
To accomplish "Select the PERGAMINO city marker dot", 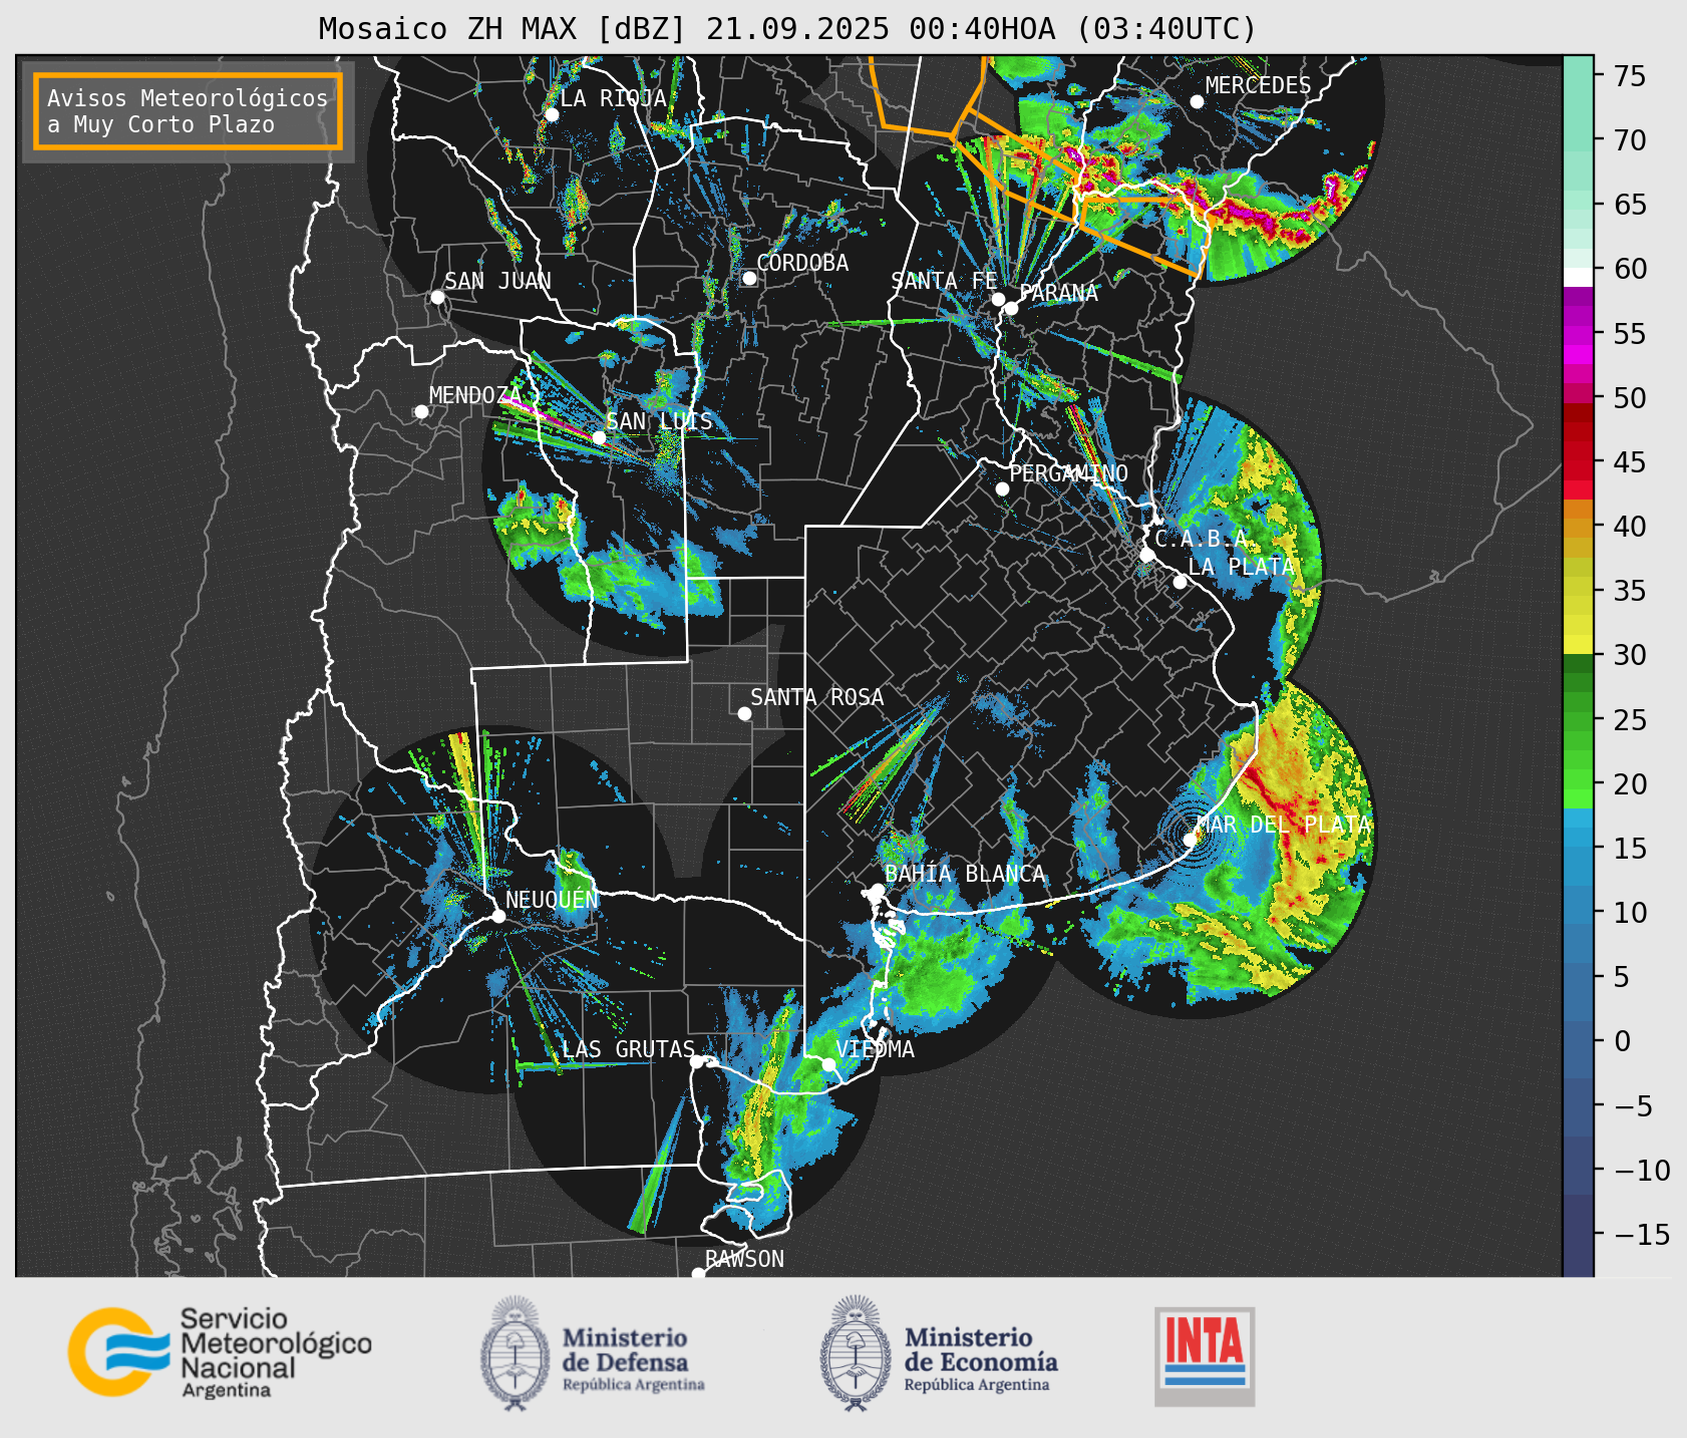I will pyautogui.click(x=1002, y=489).
